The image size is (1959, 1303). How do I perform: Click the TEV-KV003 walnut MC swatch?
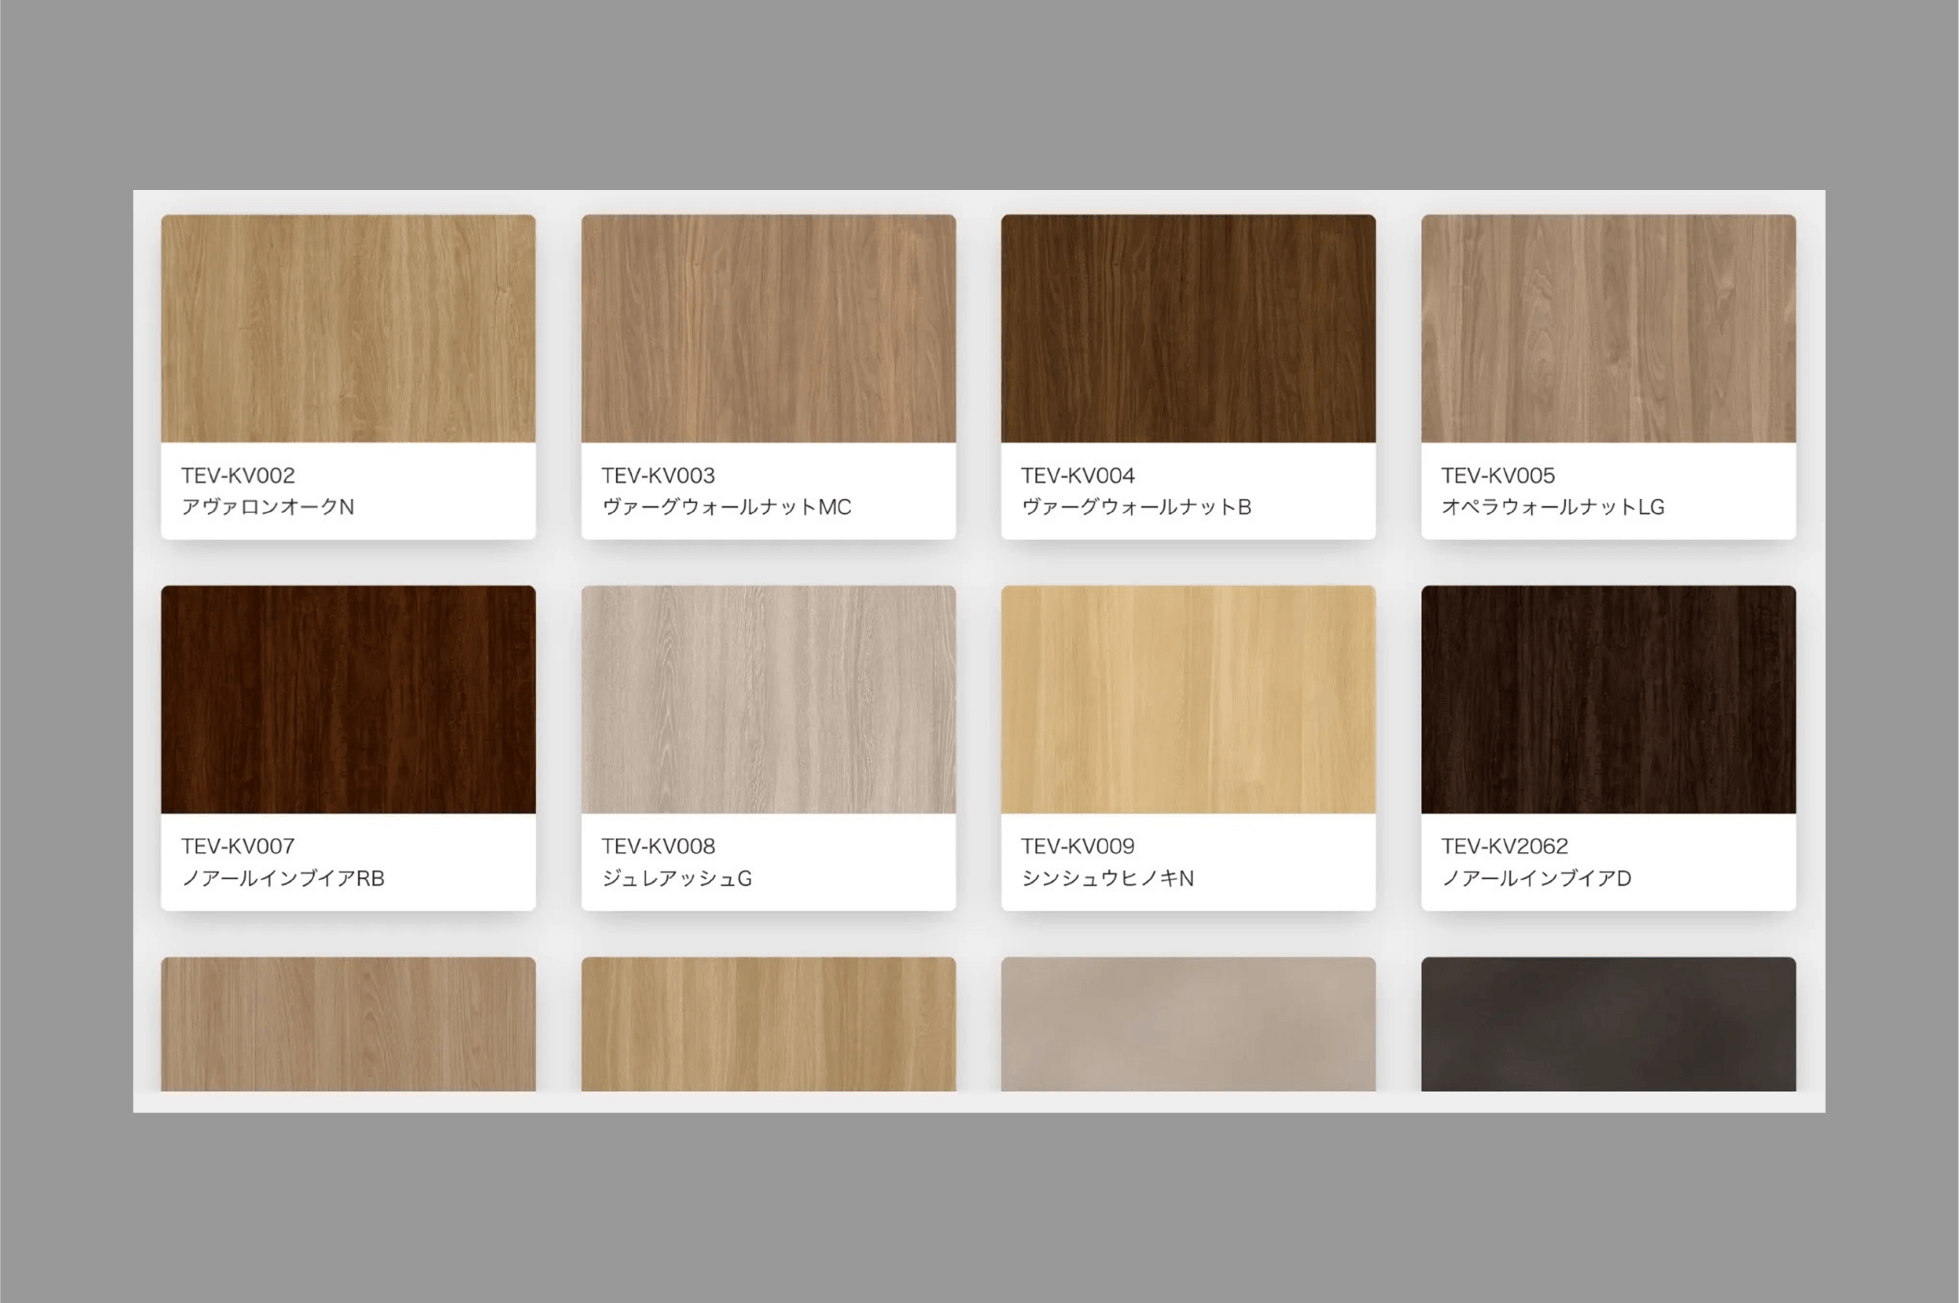(768, 328)
